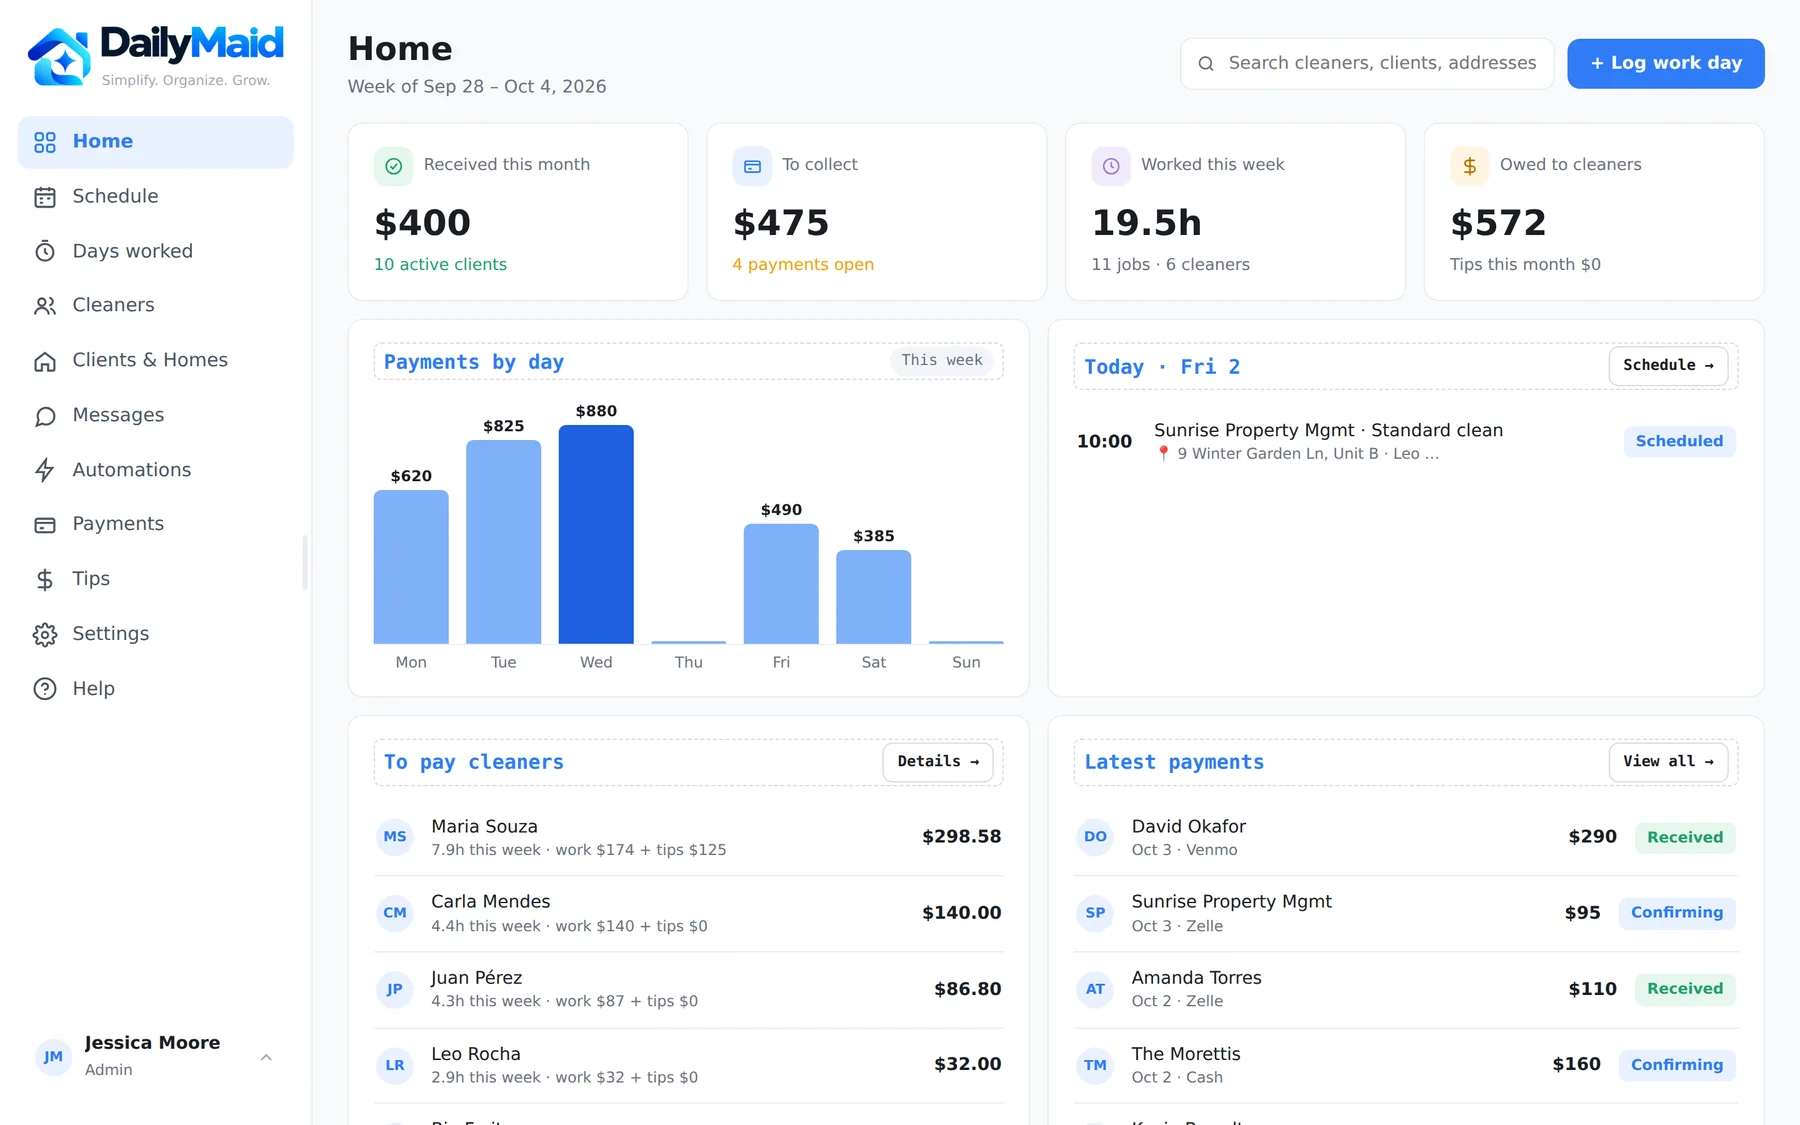1800x1125 pixels.
Task: Click the 4 payments open link
Action: (803, 265)
